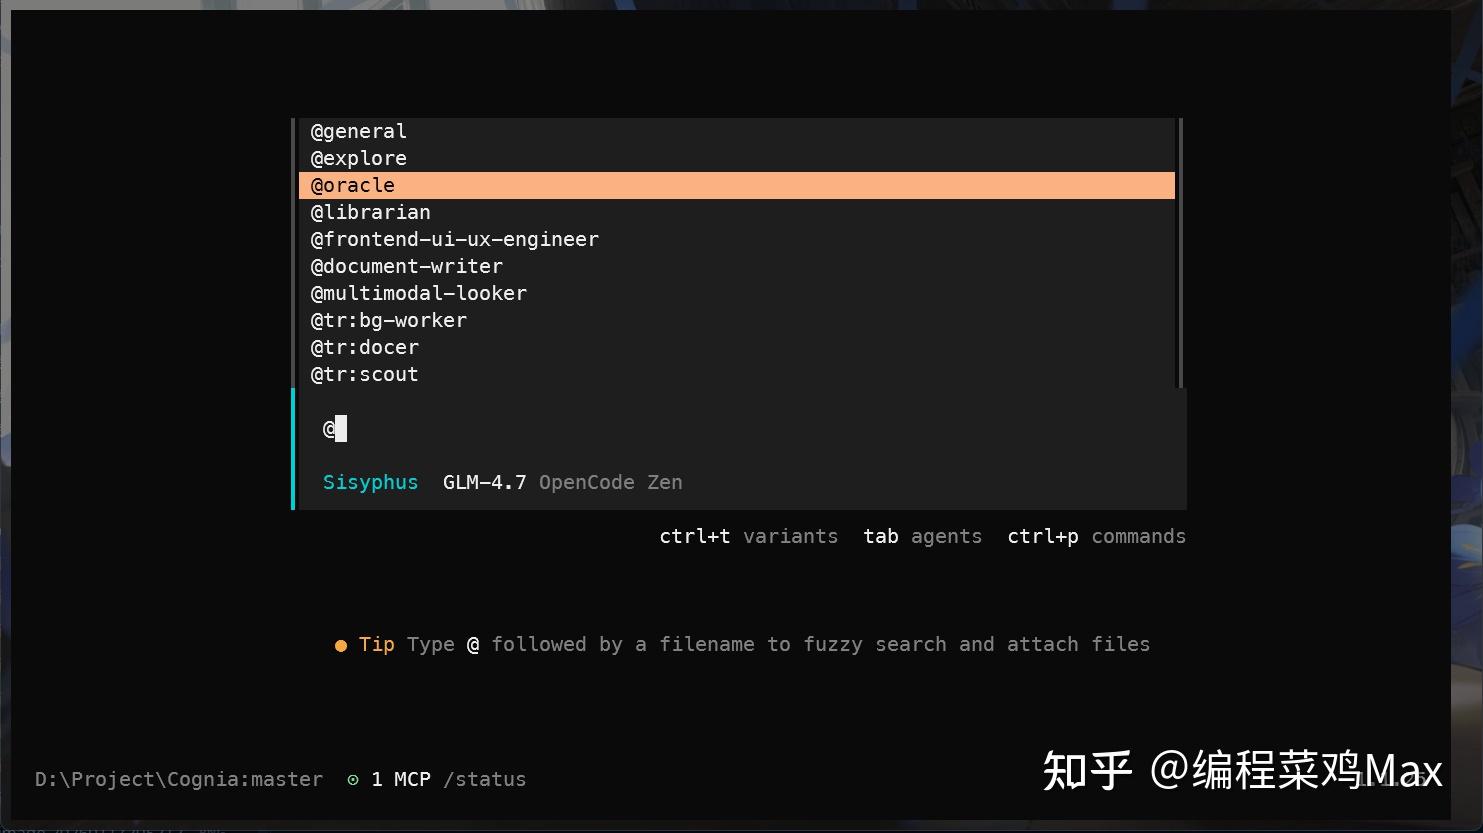Image resolution: width=1483 pixels, height=833 pixels.
Task: Click the Sisyphus agent label
Action: (370, 482)
